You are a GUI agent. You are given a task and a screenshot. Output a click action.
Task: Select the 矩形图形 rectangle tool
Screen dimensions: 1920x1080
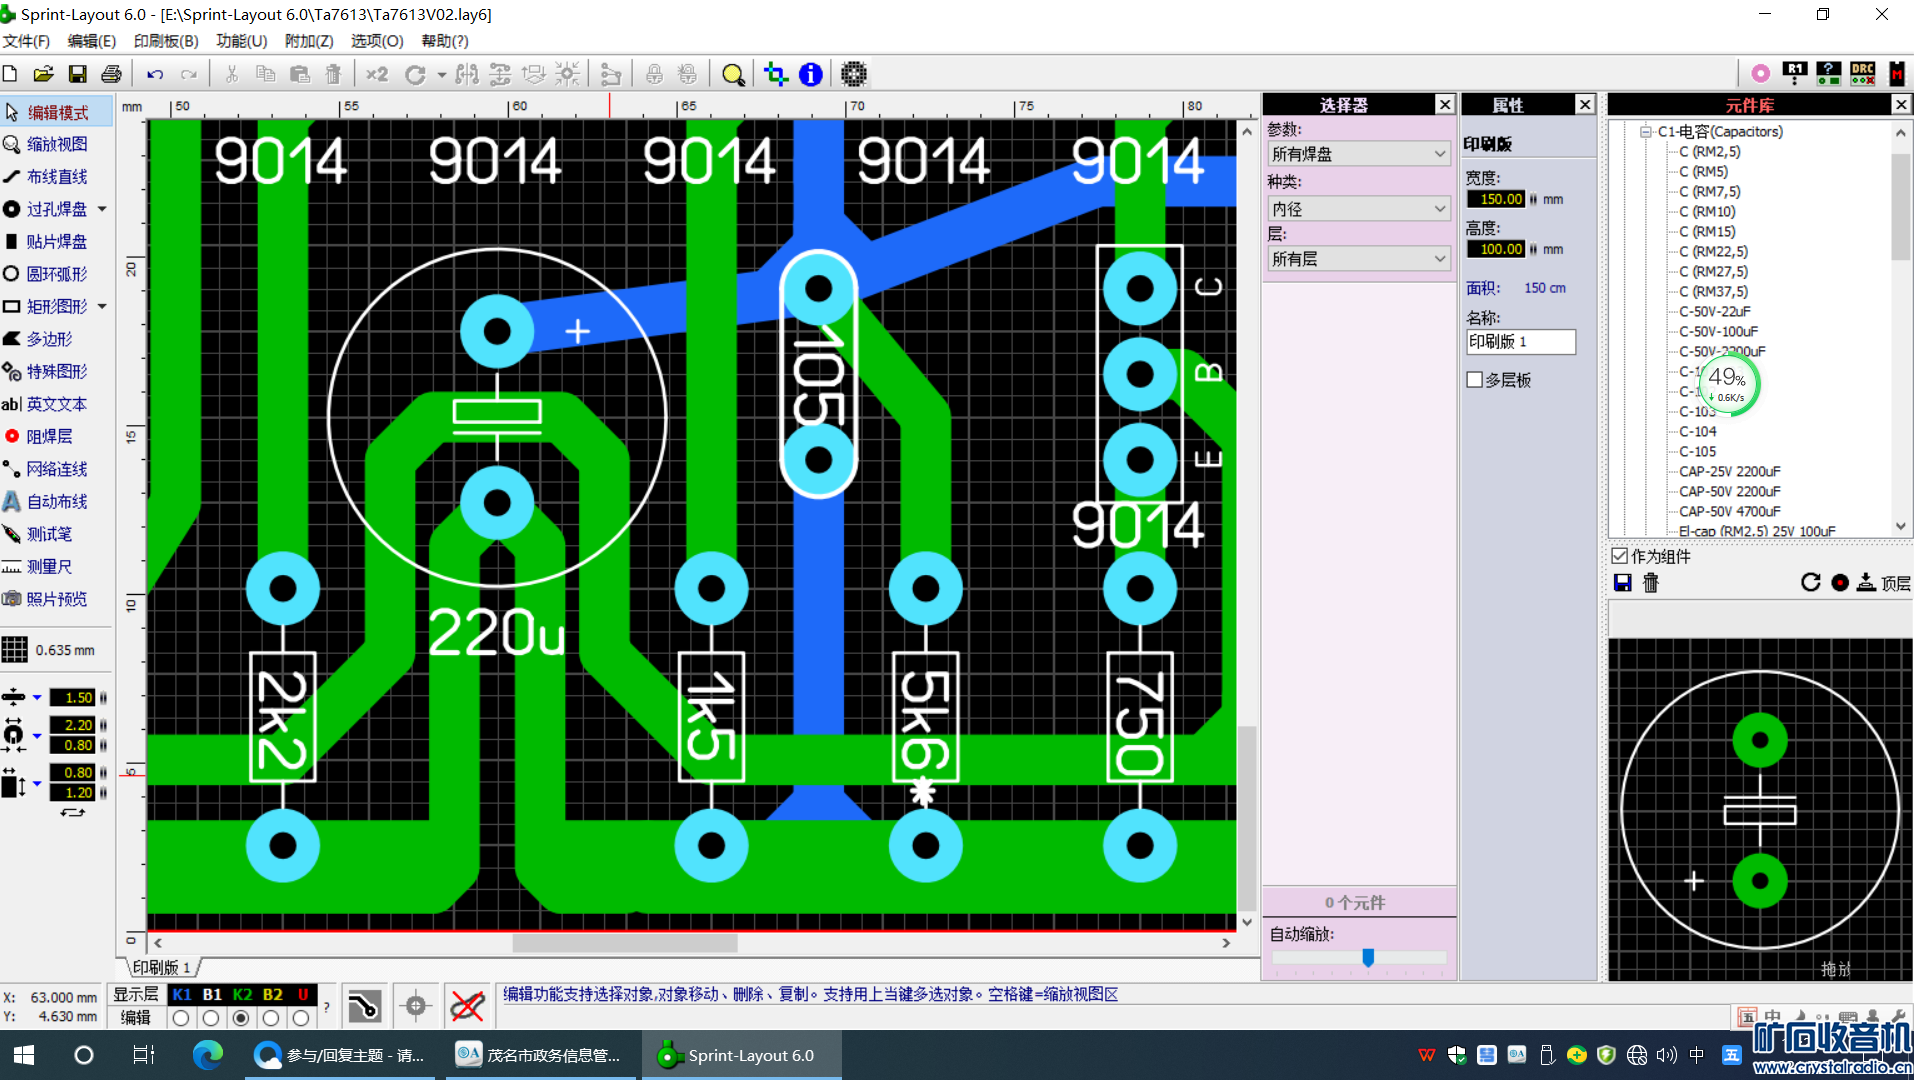click(46, 307)
